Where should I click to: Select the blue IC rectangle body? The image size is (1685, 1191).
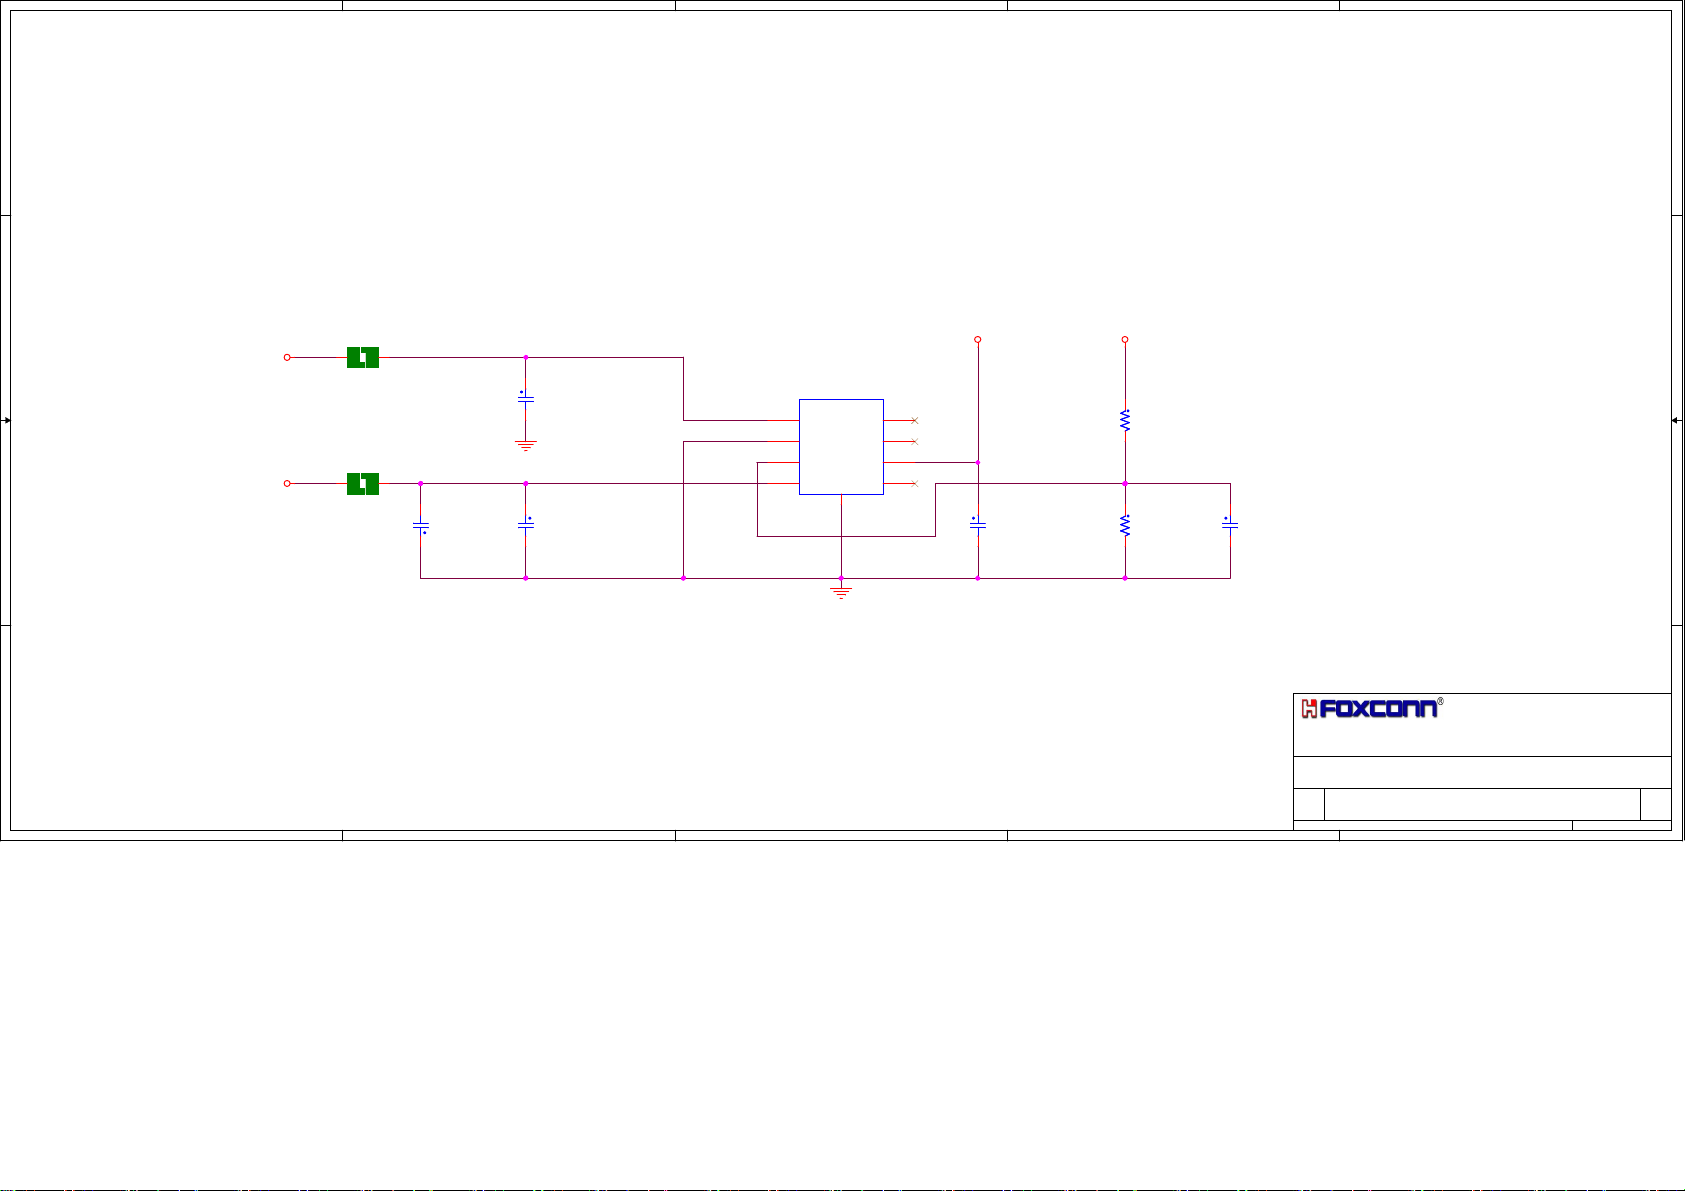(x=841, y=447)
